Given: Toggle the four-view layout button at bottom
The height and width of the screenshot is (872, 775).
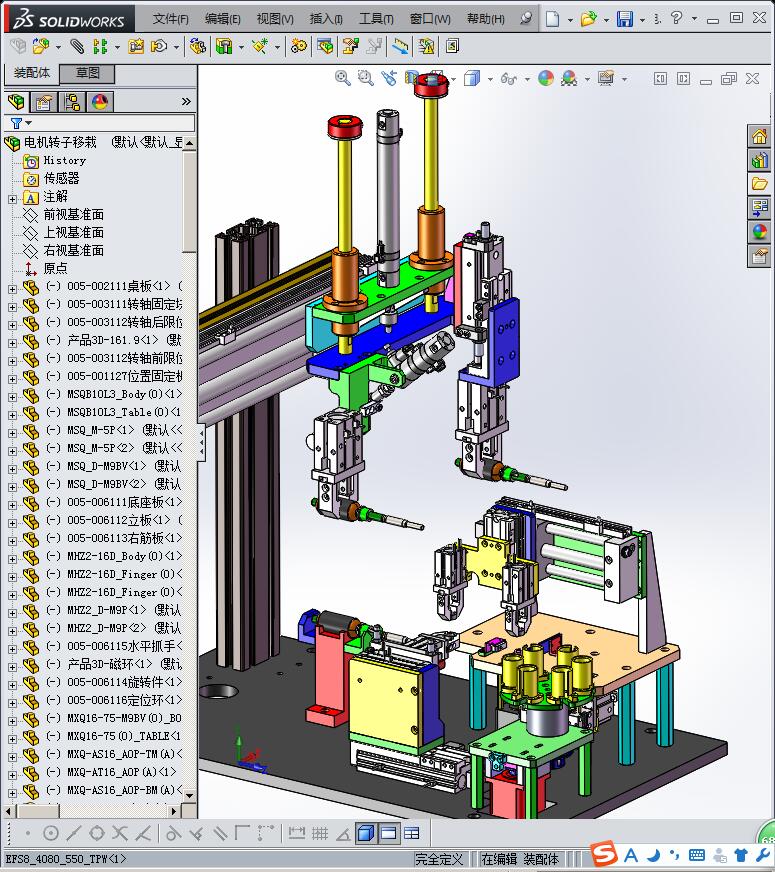Looking at the screenshot, I should tap(411, 833).
